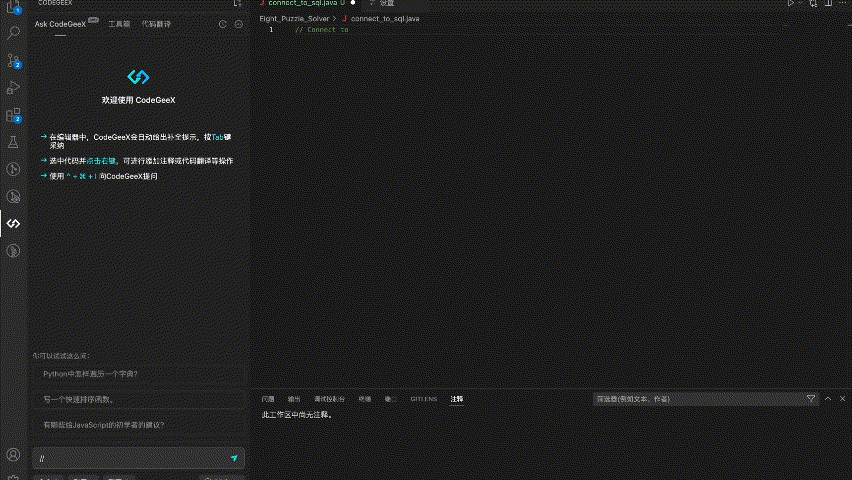Send the message with the paper plane icon
This screenshot has width=852, height=480.
pyautogui.click(x=234, y=458)
